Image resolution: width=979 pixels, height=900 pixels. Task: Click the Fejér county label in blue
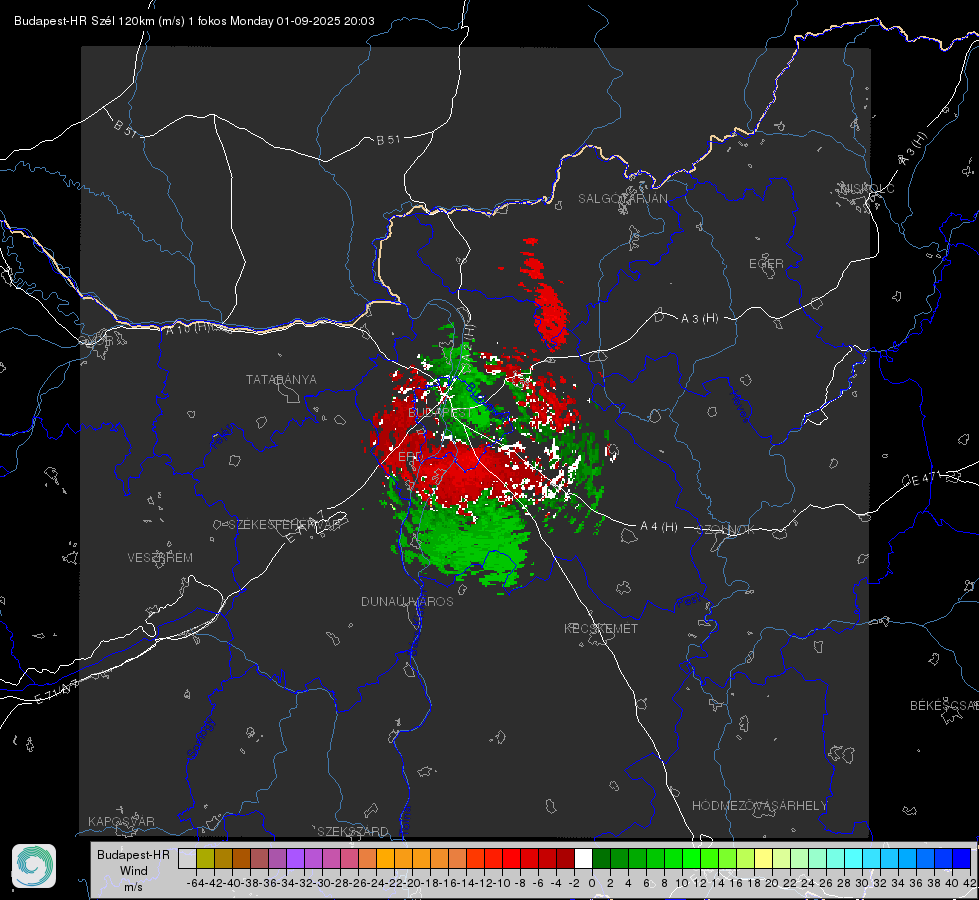[x=224, y=437]
